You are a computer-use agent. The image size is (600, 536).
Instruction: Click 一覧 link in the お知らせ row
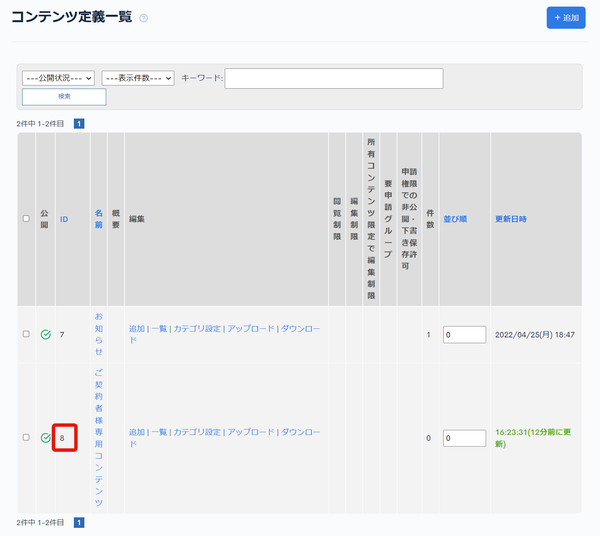pos(159,329)
